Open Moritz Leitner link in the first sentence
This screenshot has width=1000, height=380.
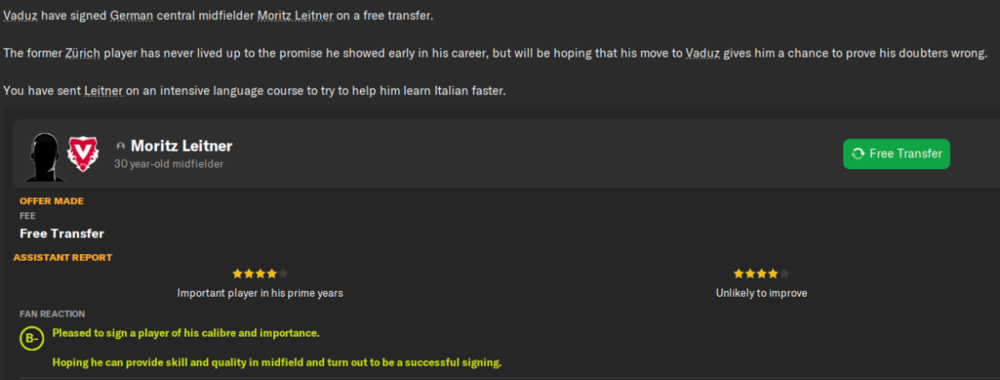coord(295,15)
